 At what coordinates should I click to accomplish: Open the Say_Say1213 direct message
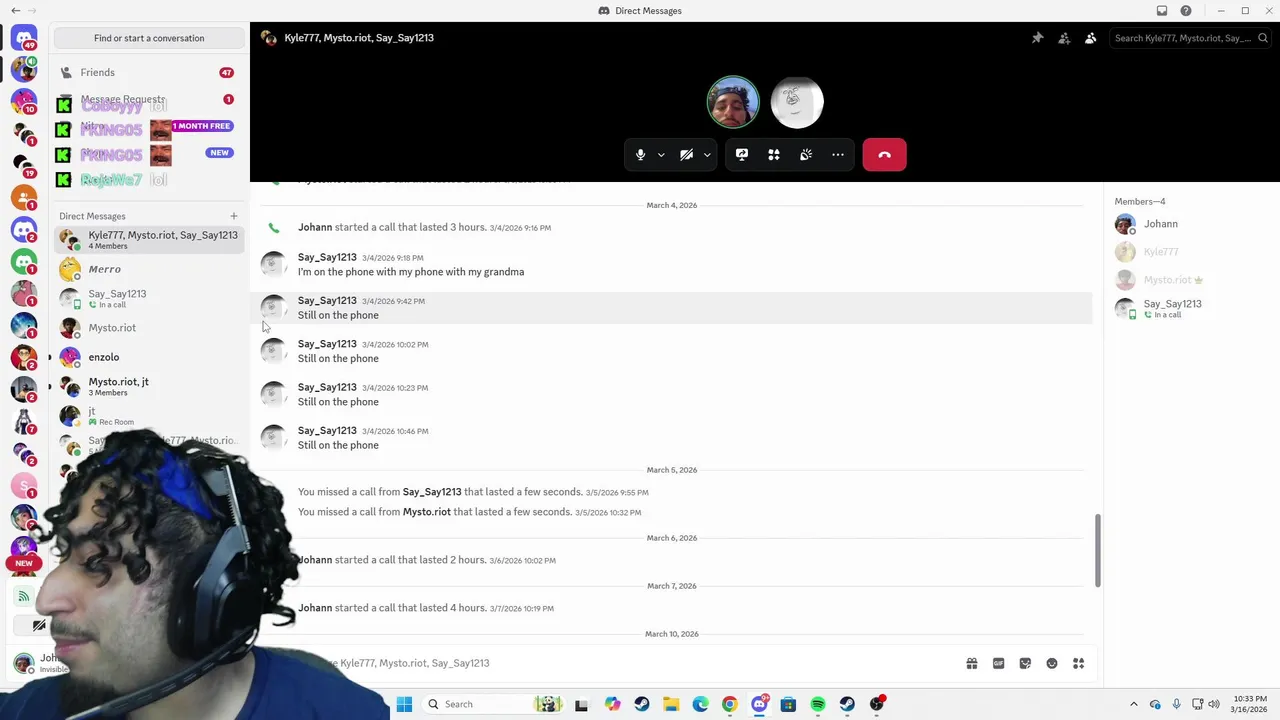[149, 298]
